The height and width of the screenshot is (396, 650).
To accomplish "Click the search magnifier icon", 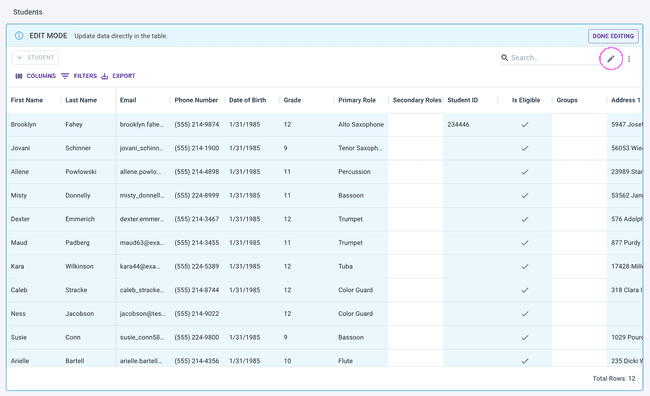I will [504, 58].
